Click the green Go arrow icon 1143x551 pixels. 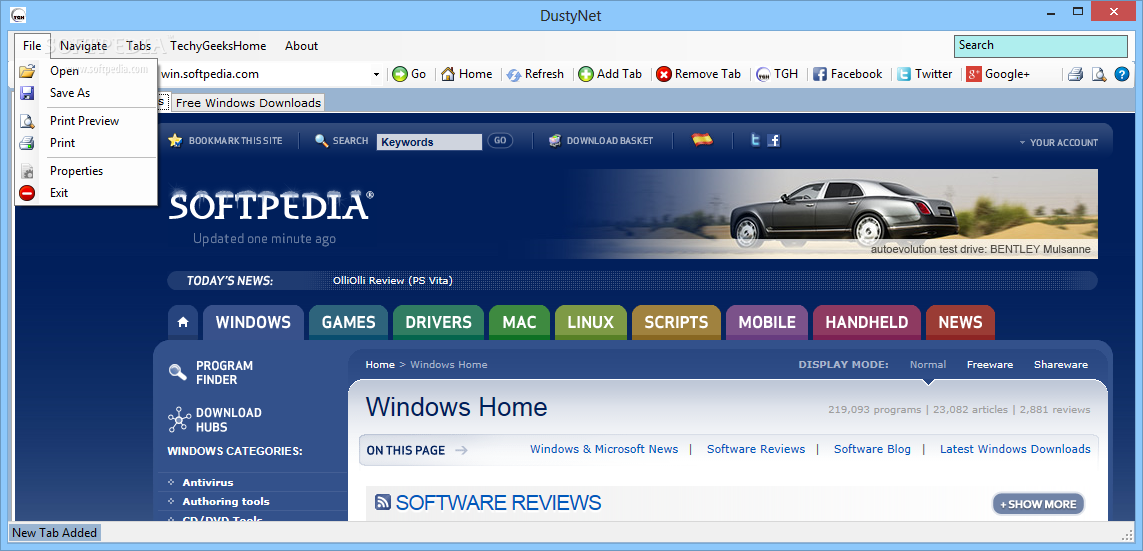pyautogui.click(x=399, y=74)
